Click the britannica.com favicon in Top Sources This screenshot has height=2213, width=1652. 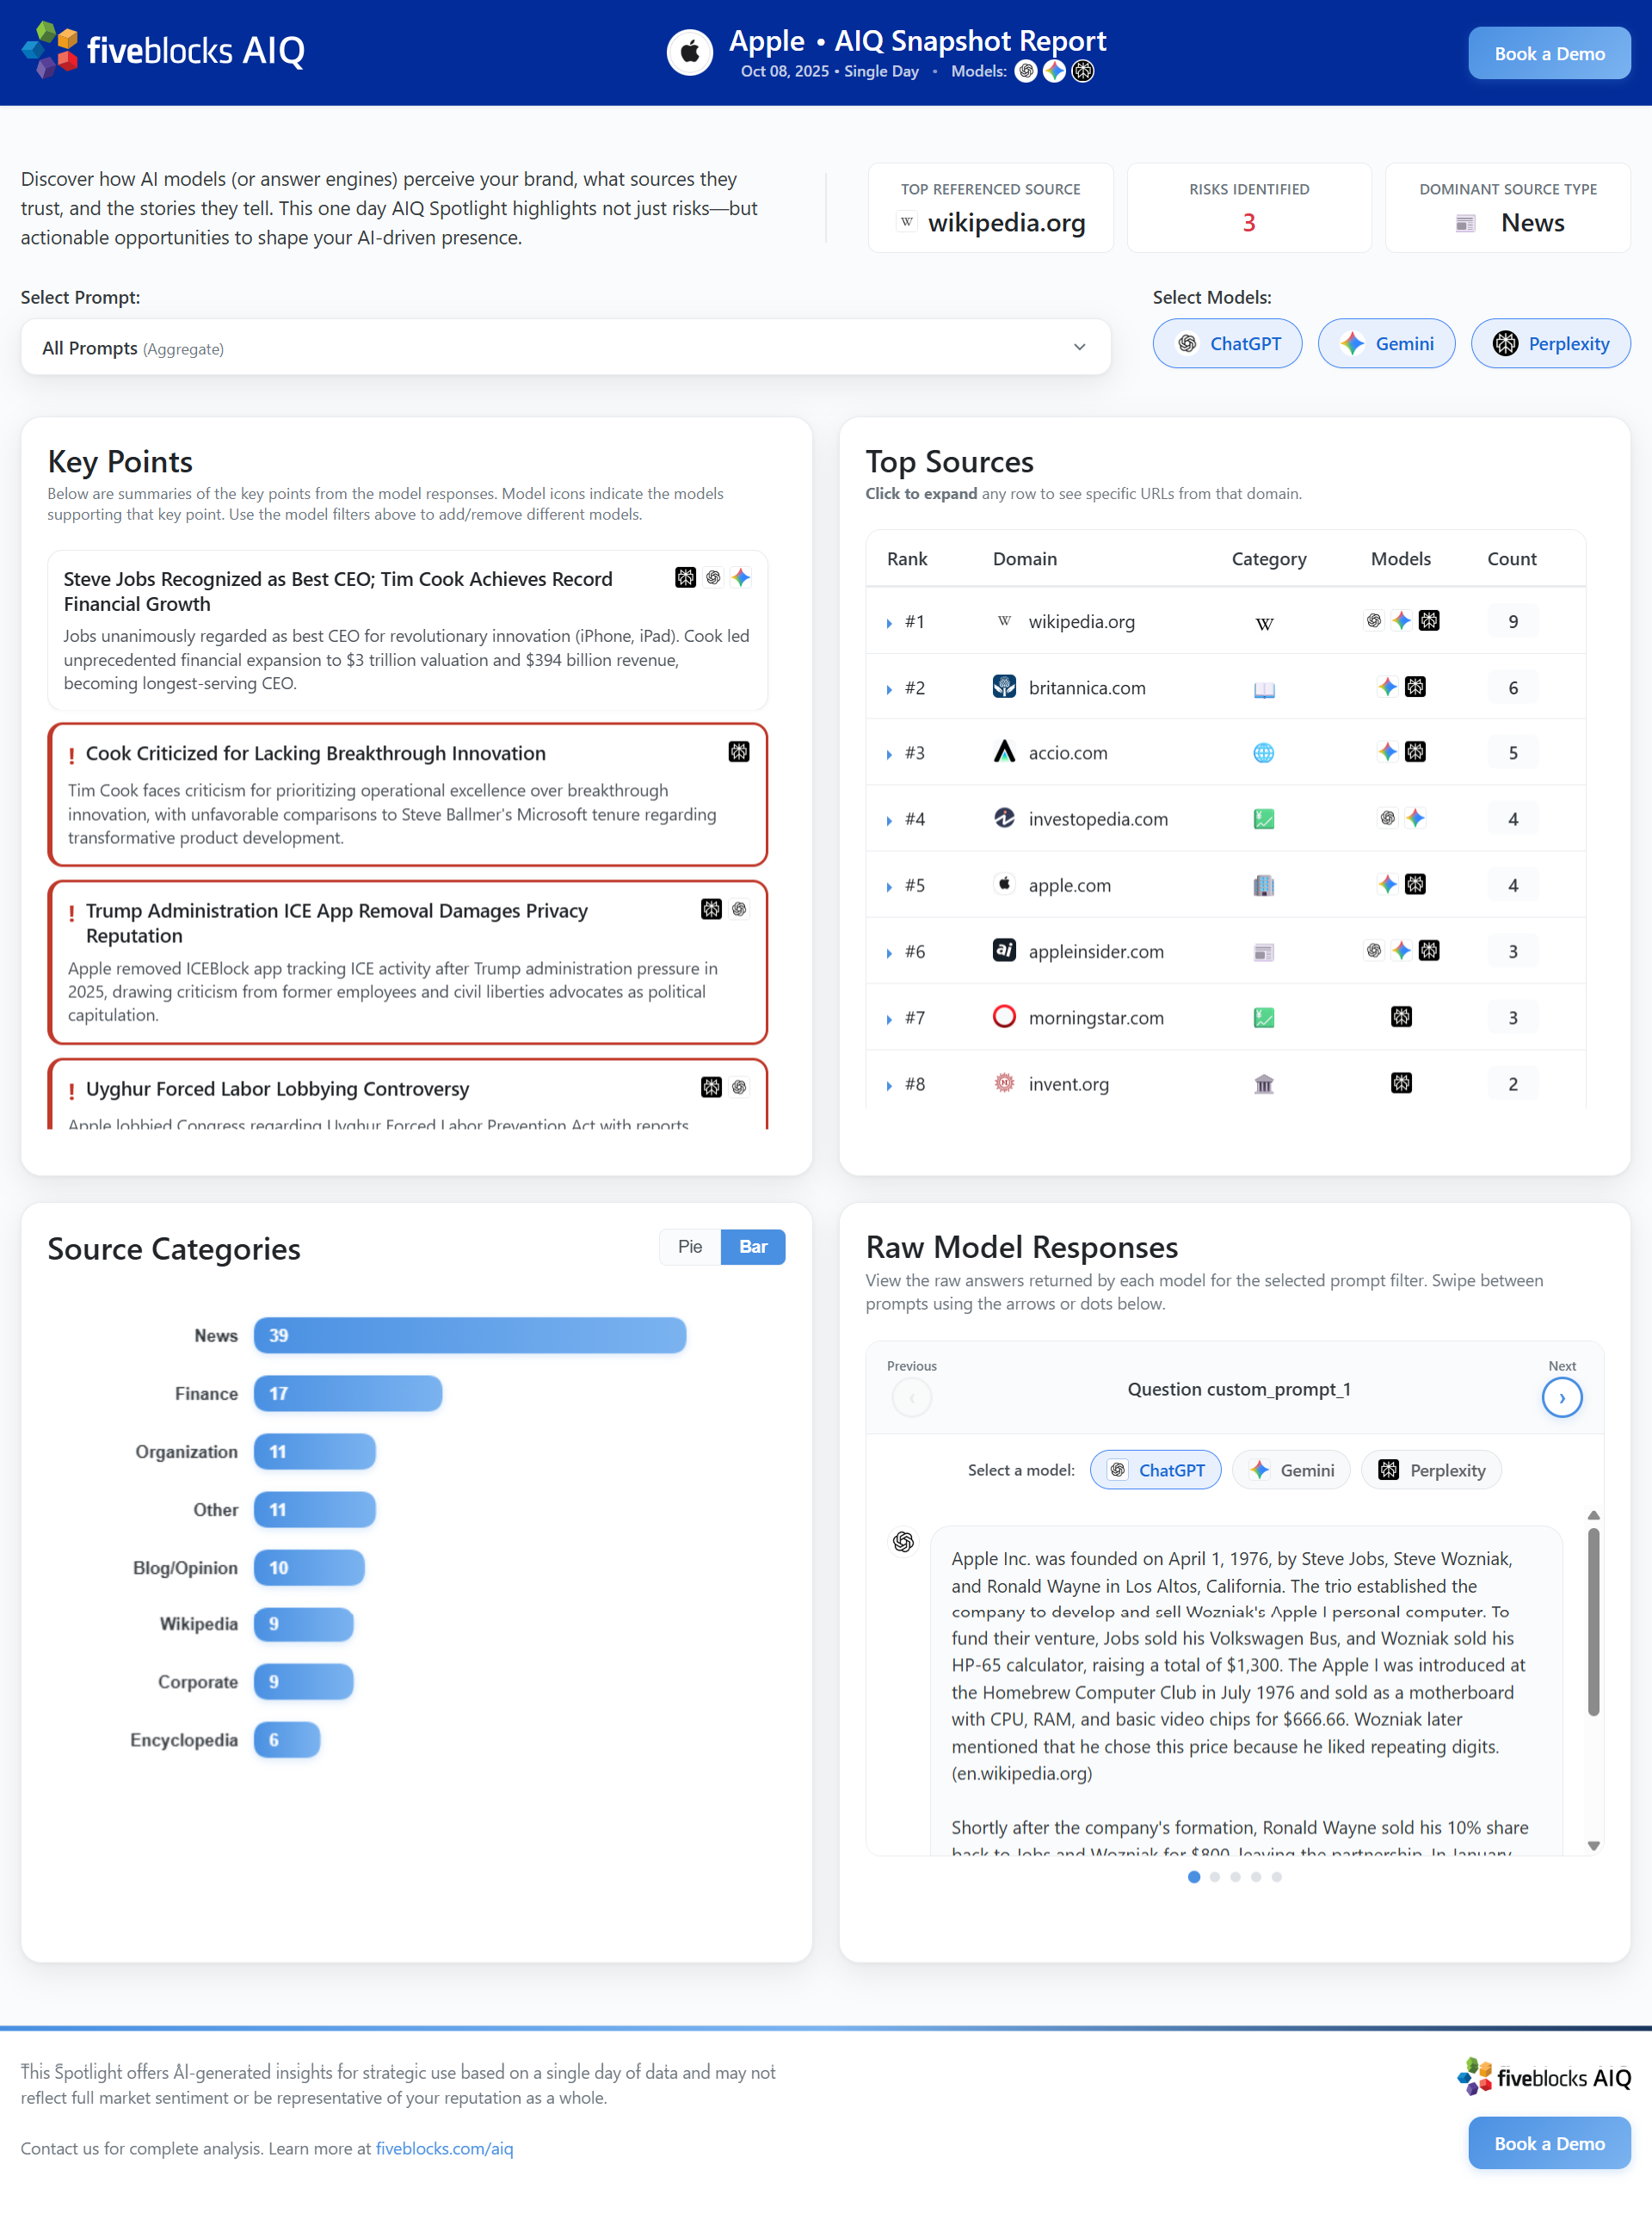(1004, 686)
